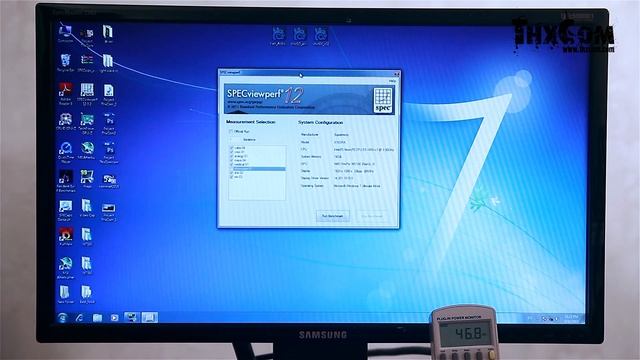
Task: Uncheck the catia-04 viewset
Action: point(231,148)
